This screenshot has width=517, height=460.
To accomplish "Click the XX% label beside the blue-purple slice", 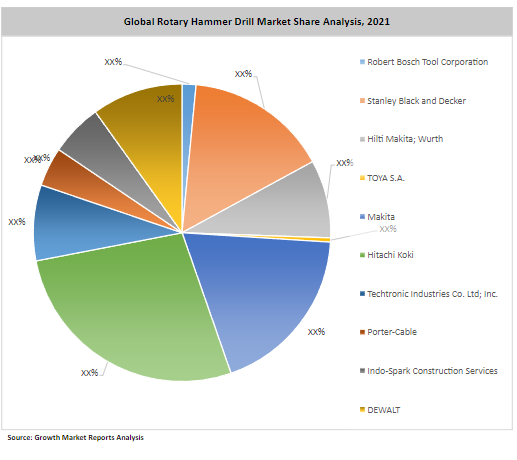I will (x=316, y=332).
